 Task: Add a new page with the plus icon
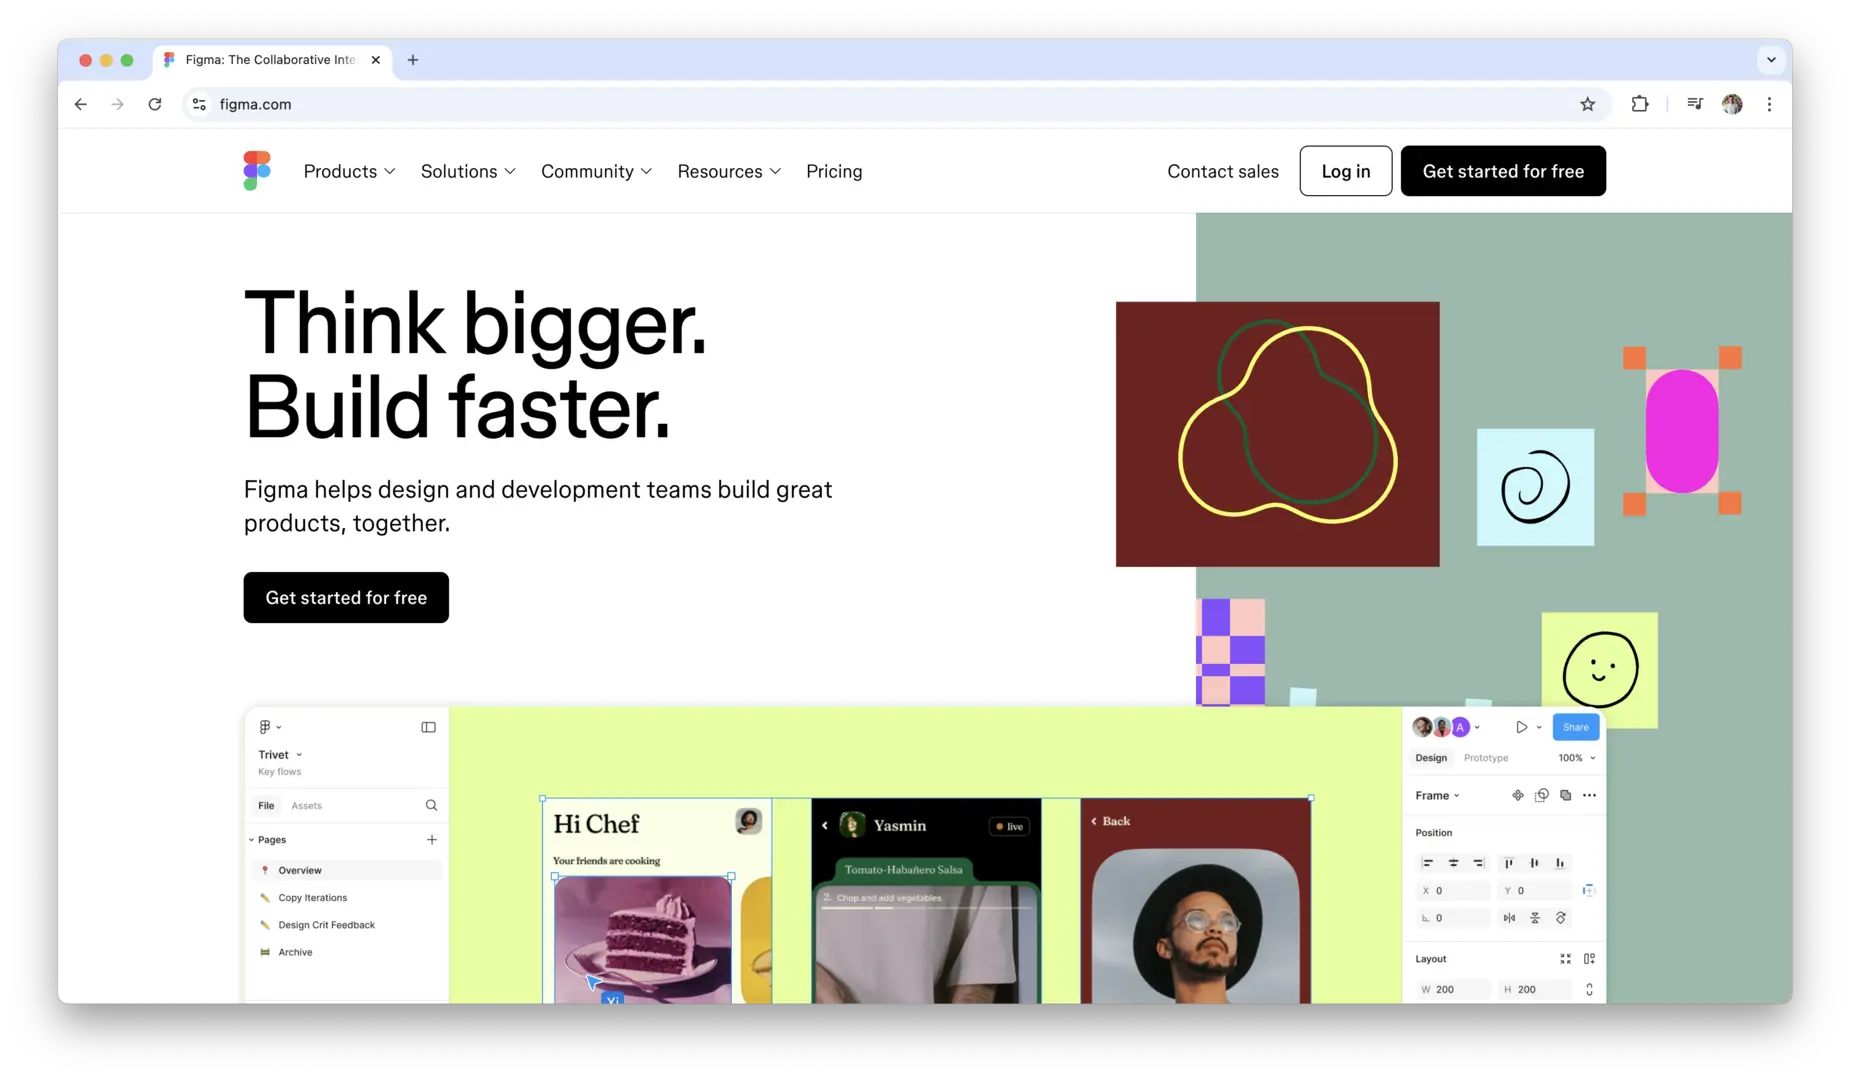[x=432, y=839]
